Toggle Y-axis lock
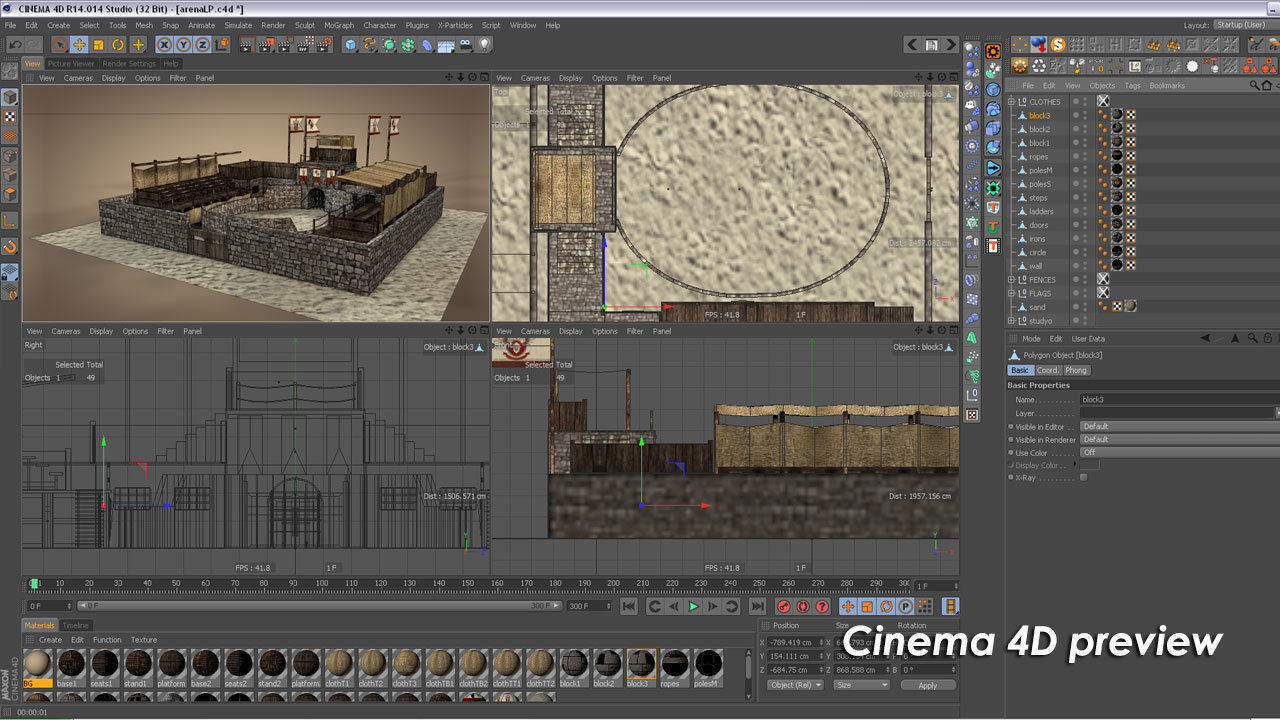 coord(184,45)
